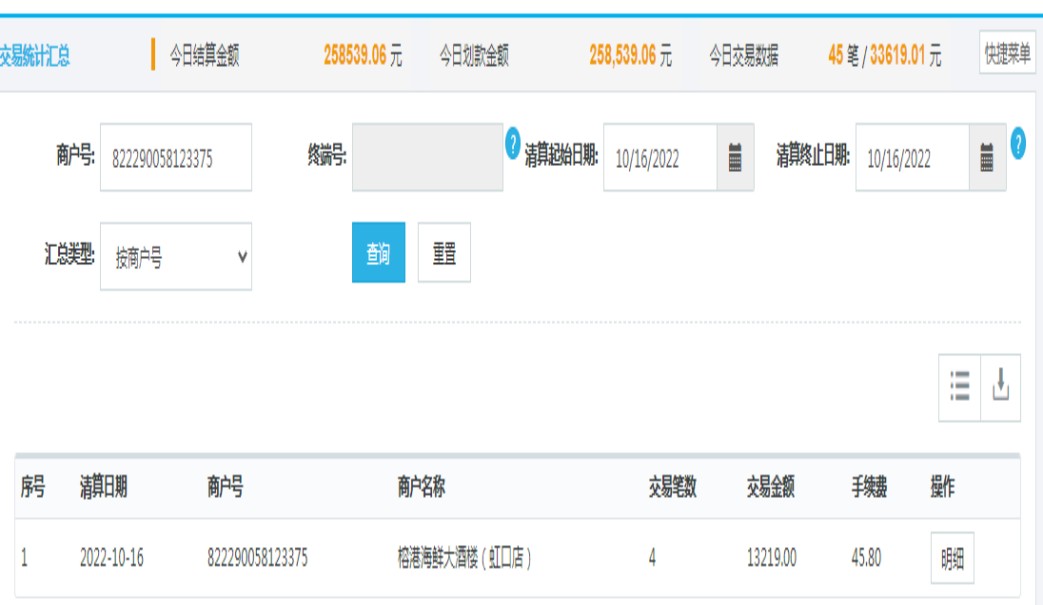Sort by the 交易金额 column header

click(x=770, y=487)
